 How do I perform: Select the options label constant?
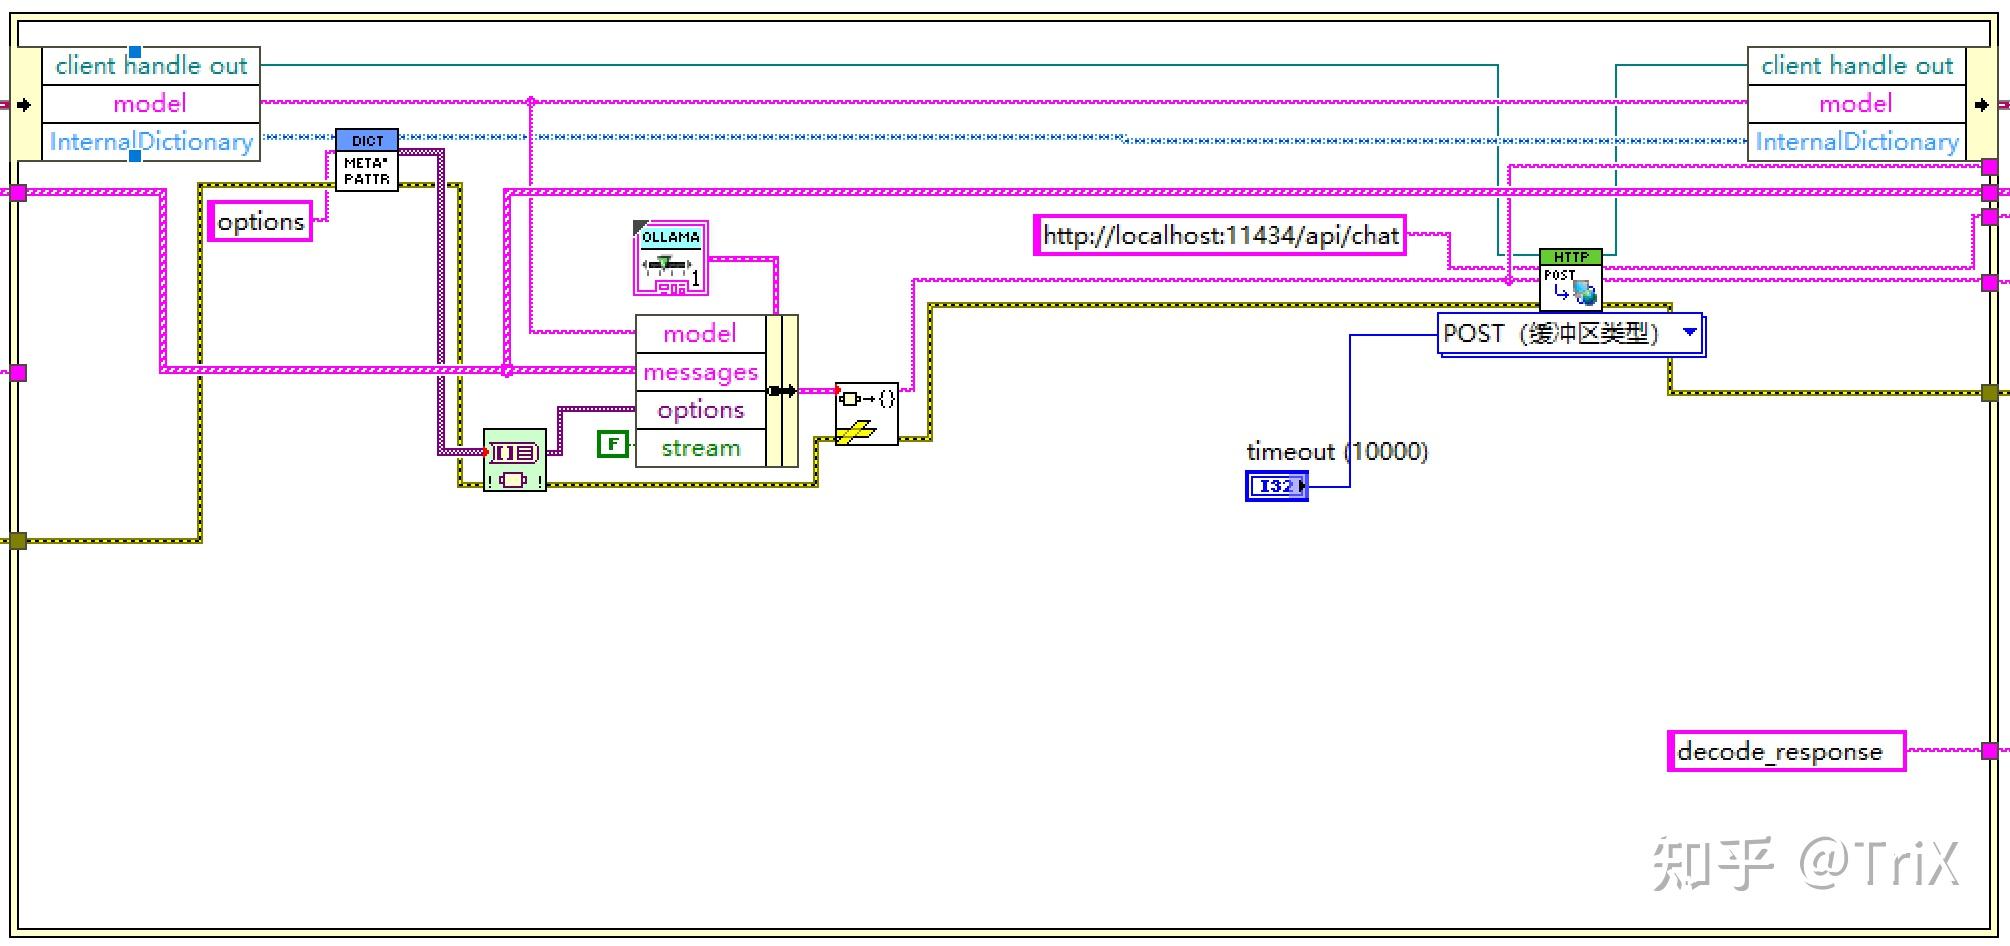tap(261, 221)
